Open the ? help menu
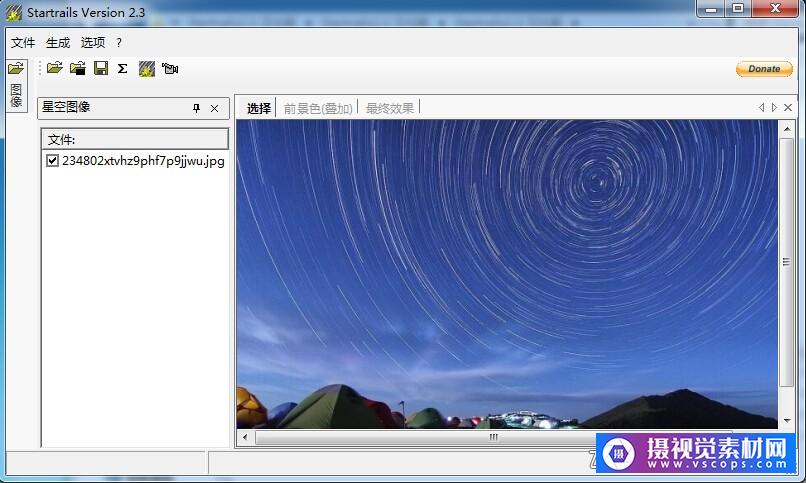806x483 pixels. 119,43
